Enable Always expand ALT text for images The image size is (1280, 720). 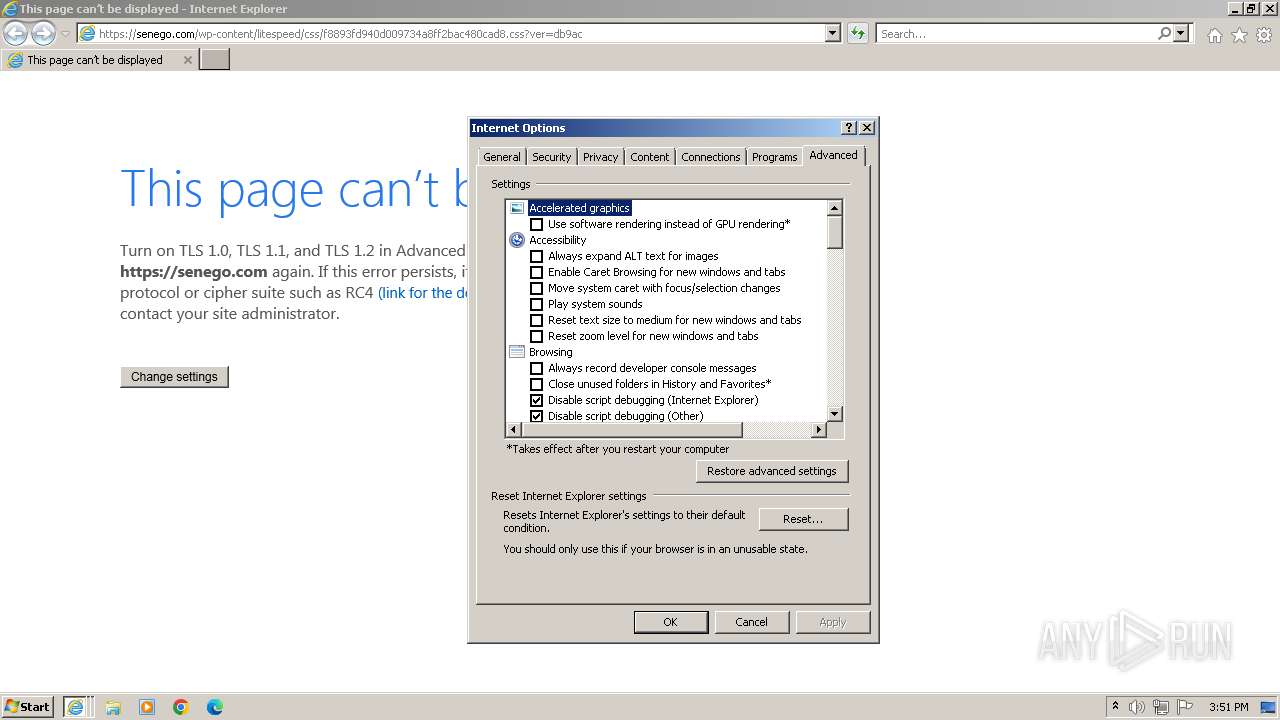coord(537,256)
